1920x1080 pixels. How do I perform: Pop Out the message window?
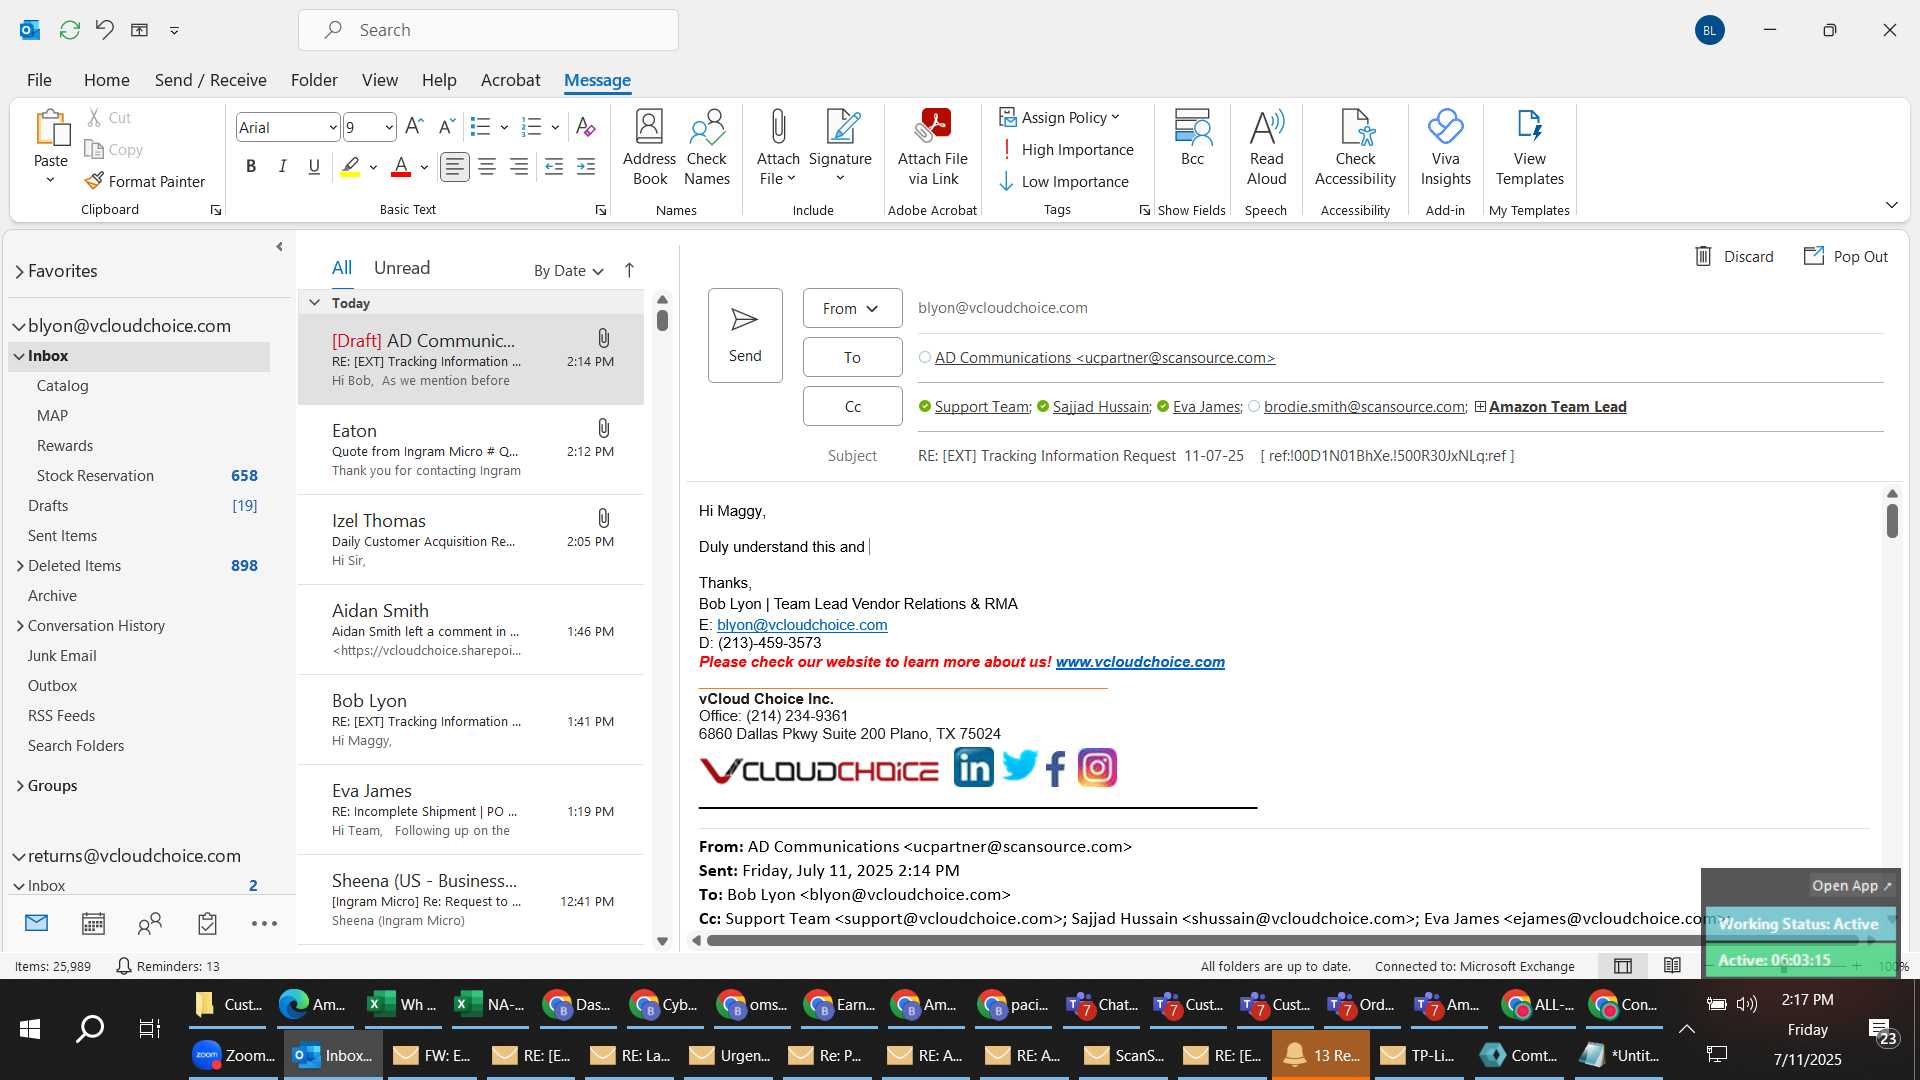(x=1846, y=256)
